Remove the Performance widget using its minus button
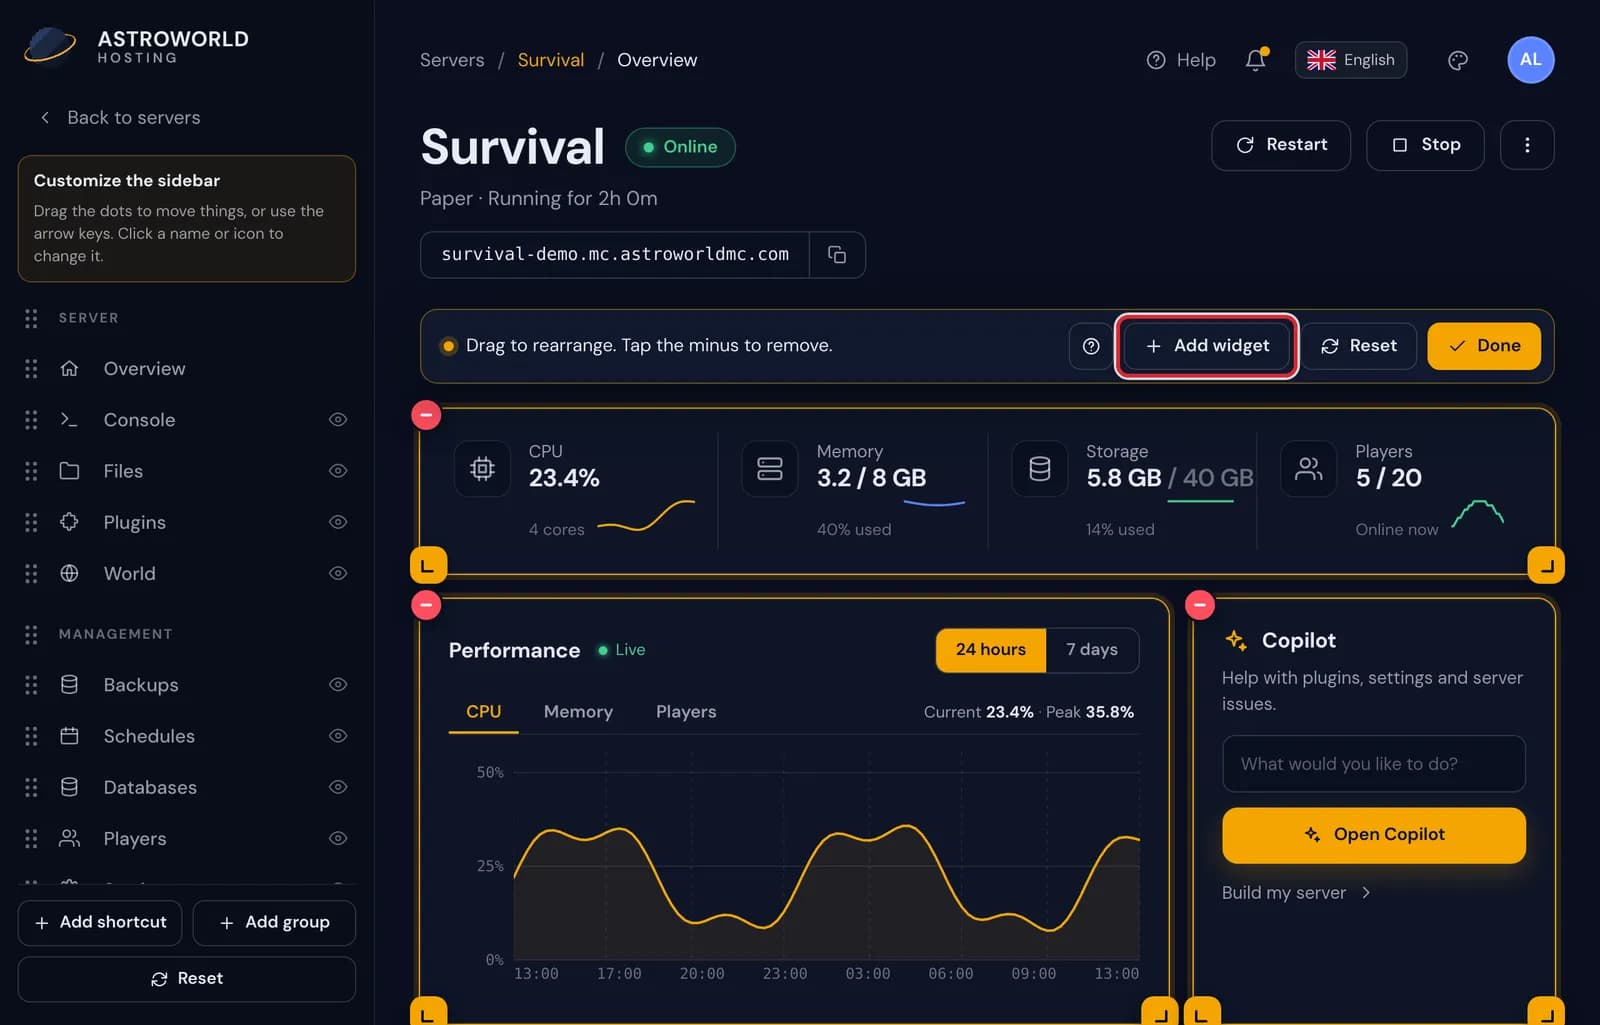 (x=426, y=605)
